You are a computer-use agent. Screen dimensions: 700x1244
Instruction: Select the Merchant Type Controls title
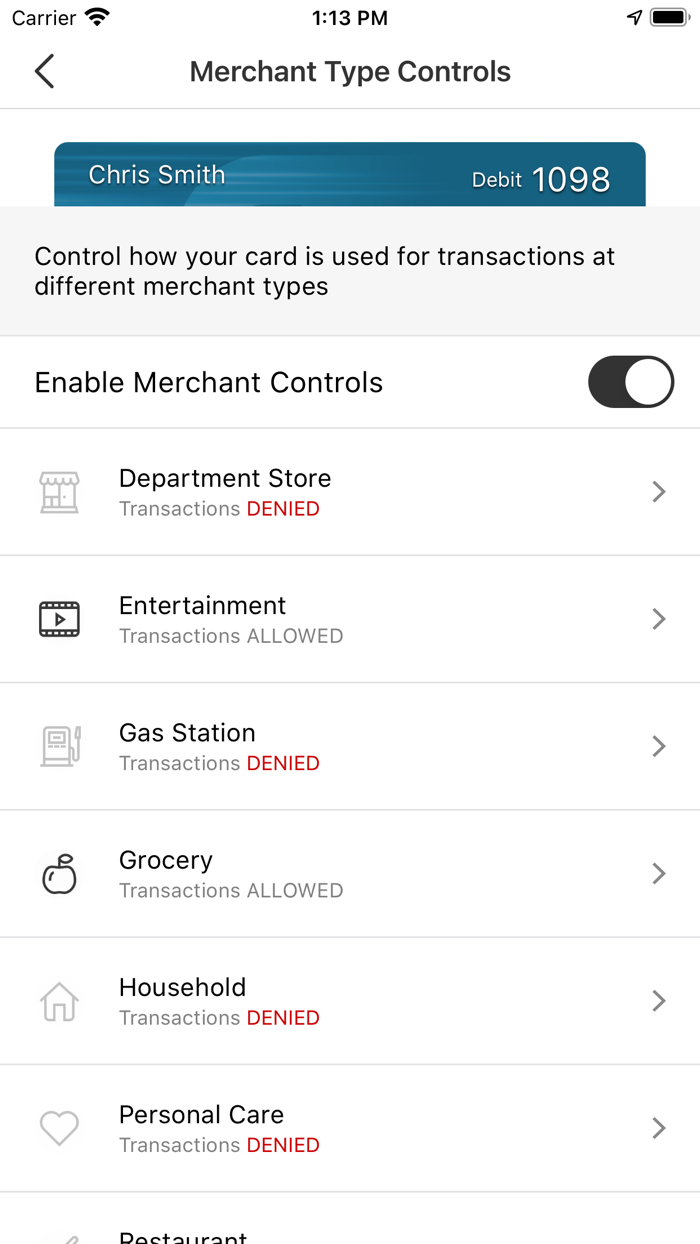pyautogui.click(x=350, y=71)
